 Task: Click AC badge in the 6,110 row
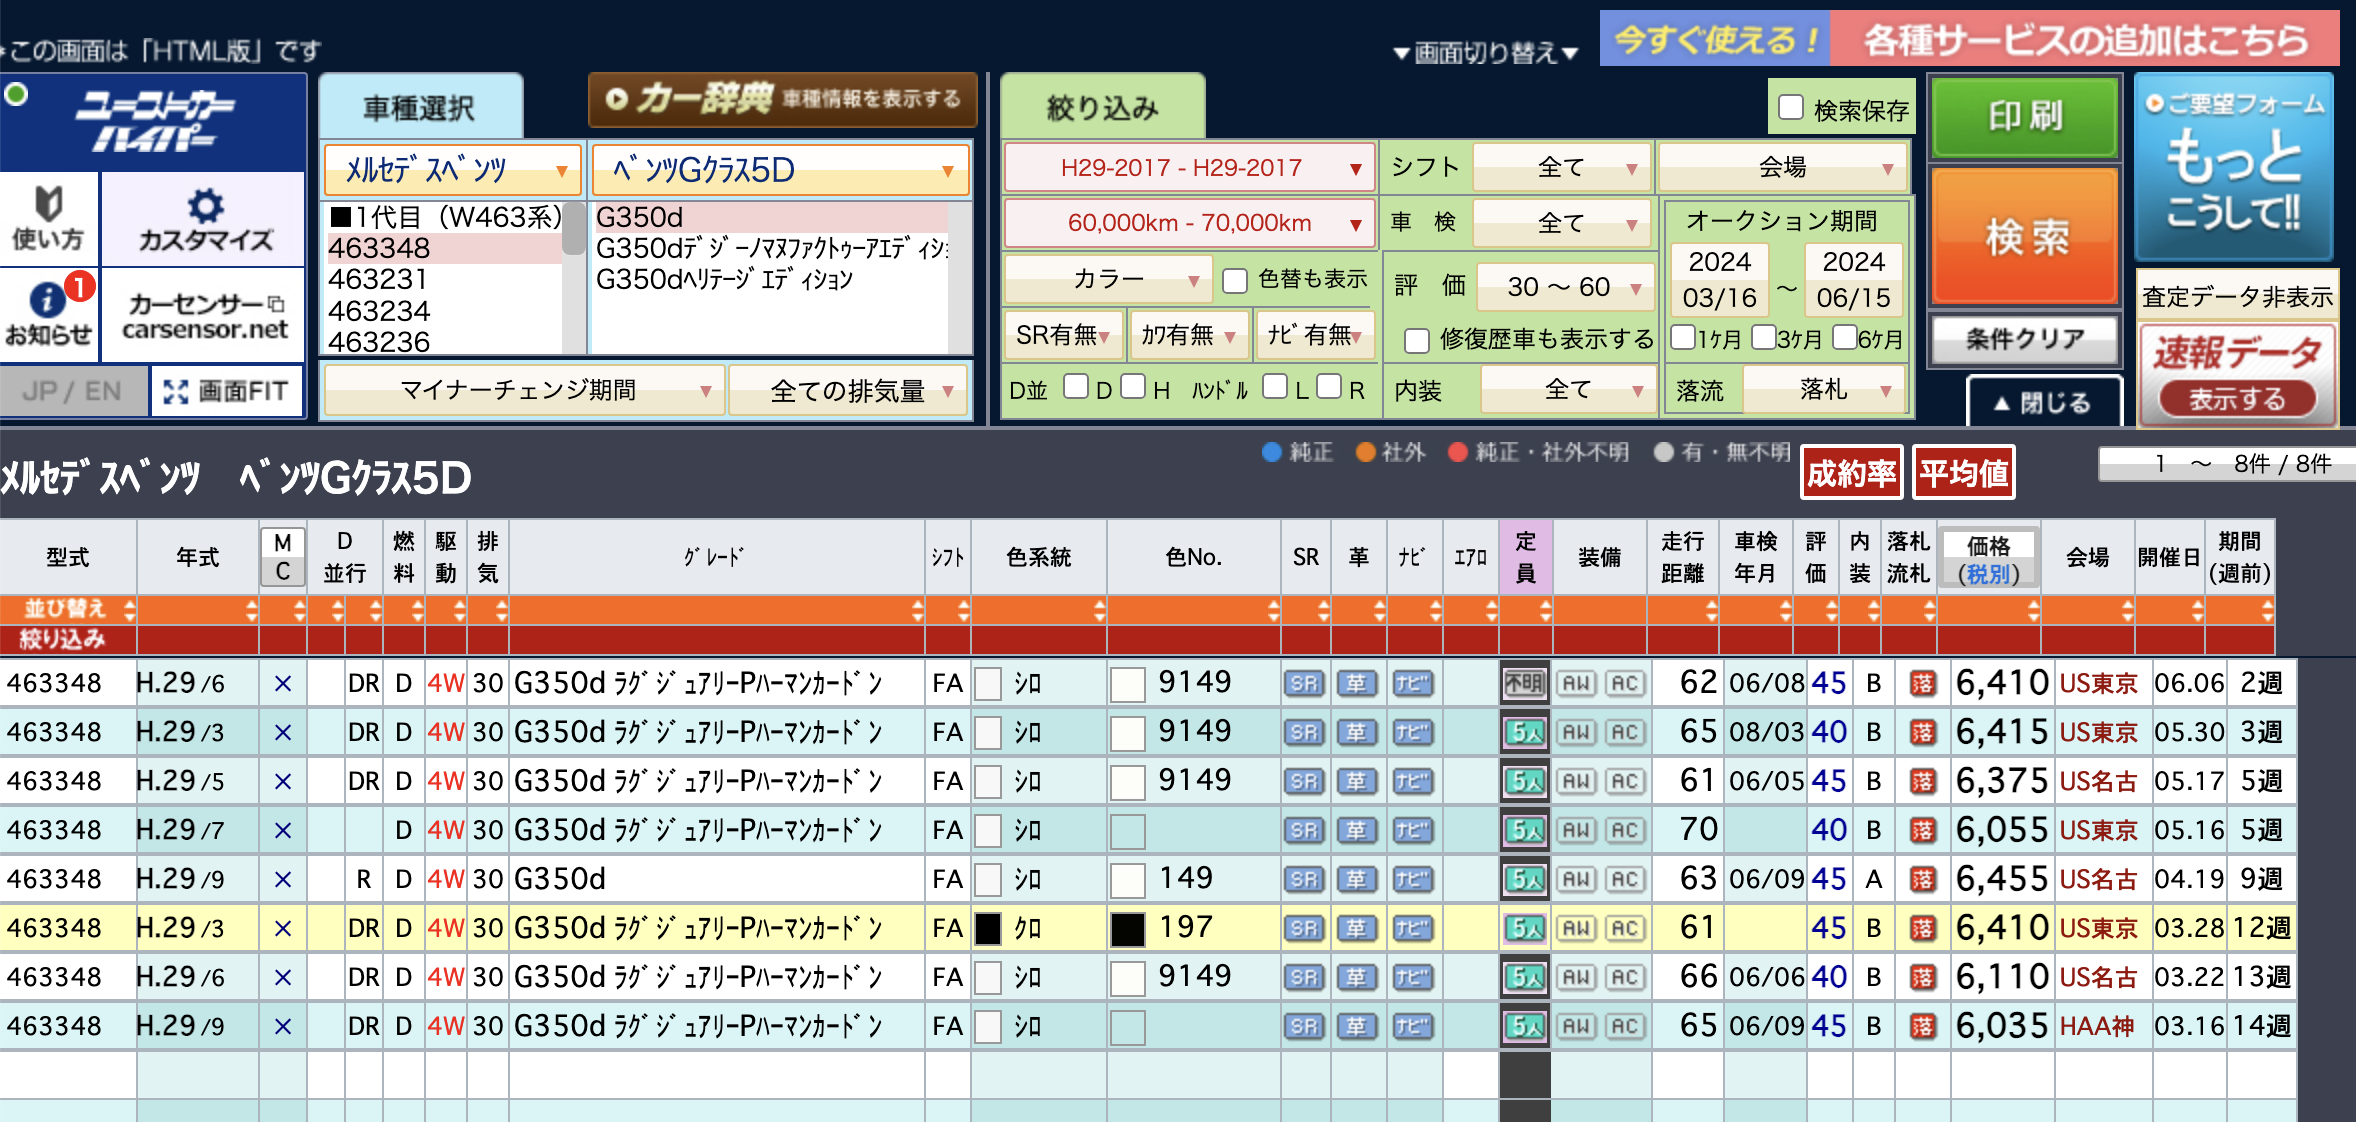point(1624,978)
